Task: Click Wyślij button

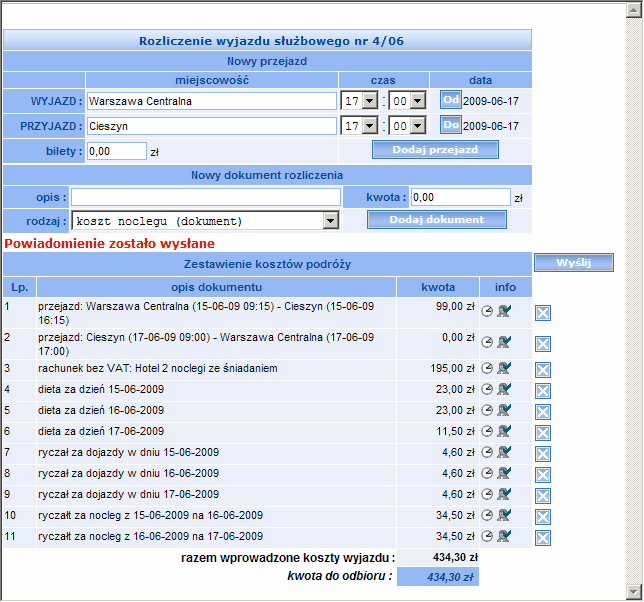Action: pyautogui.click(x=574, y=263)
